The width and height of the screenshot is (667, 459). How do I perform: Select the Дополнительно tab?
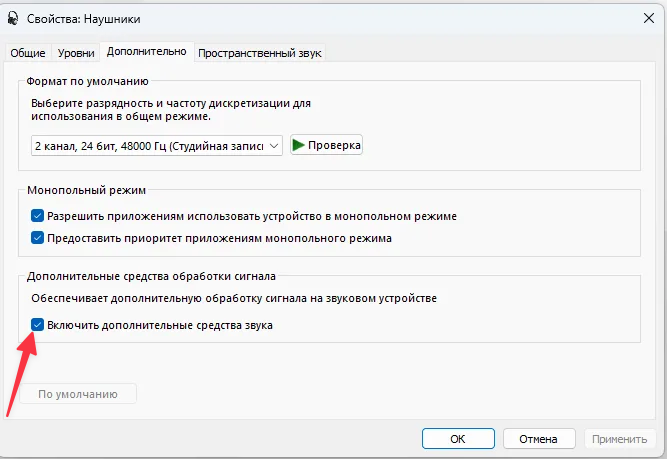[147, 52]
